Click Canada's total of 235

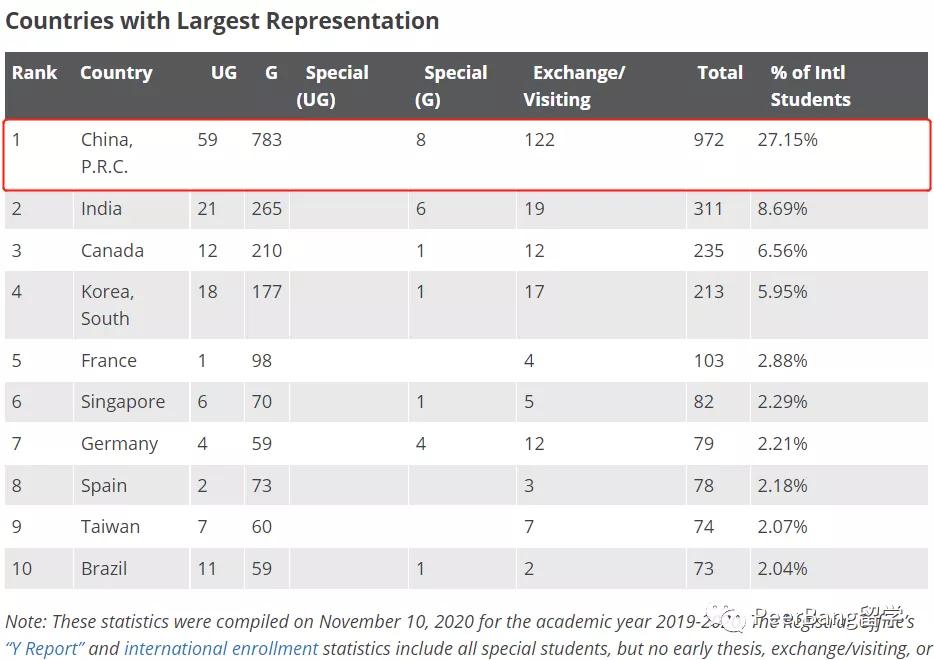tap(708, 251)
